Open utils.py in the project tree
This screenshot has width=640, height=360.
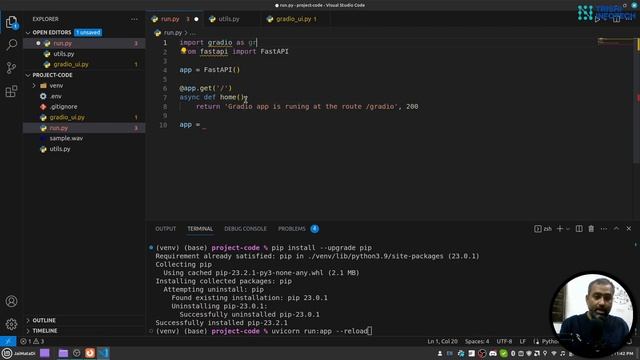(x=60, y=149)
